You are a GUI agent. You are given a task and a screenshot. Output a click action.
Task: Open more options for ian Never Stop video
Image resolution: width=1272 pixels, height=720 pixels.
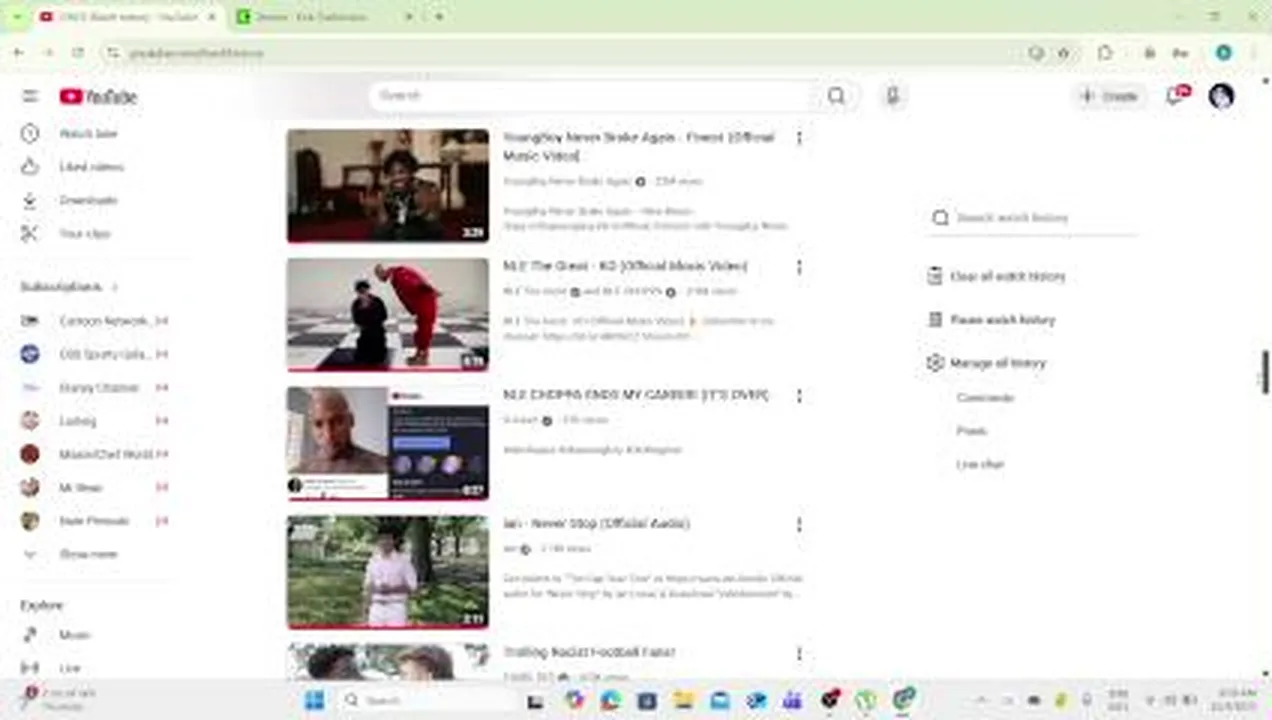coord(798,524)
